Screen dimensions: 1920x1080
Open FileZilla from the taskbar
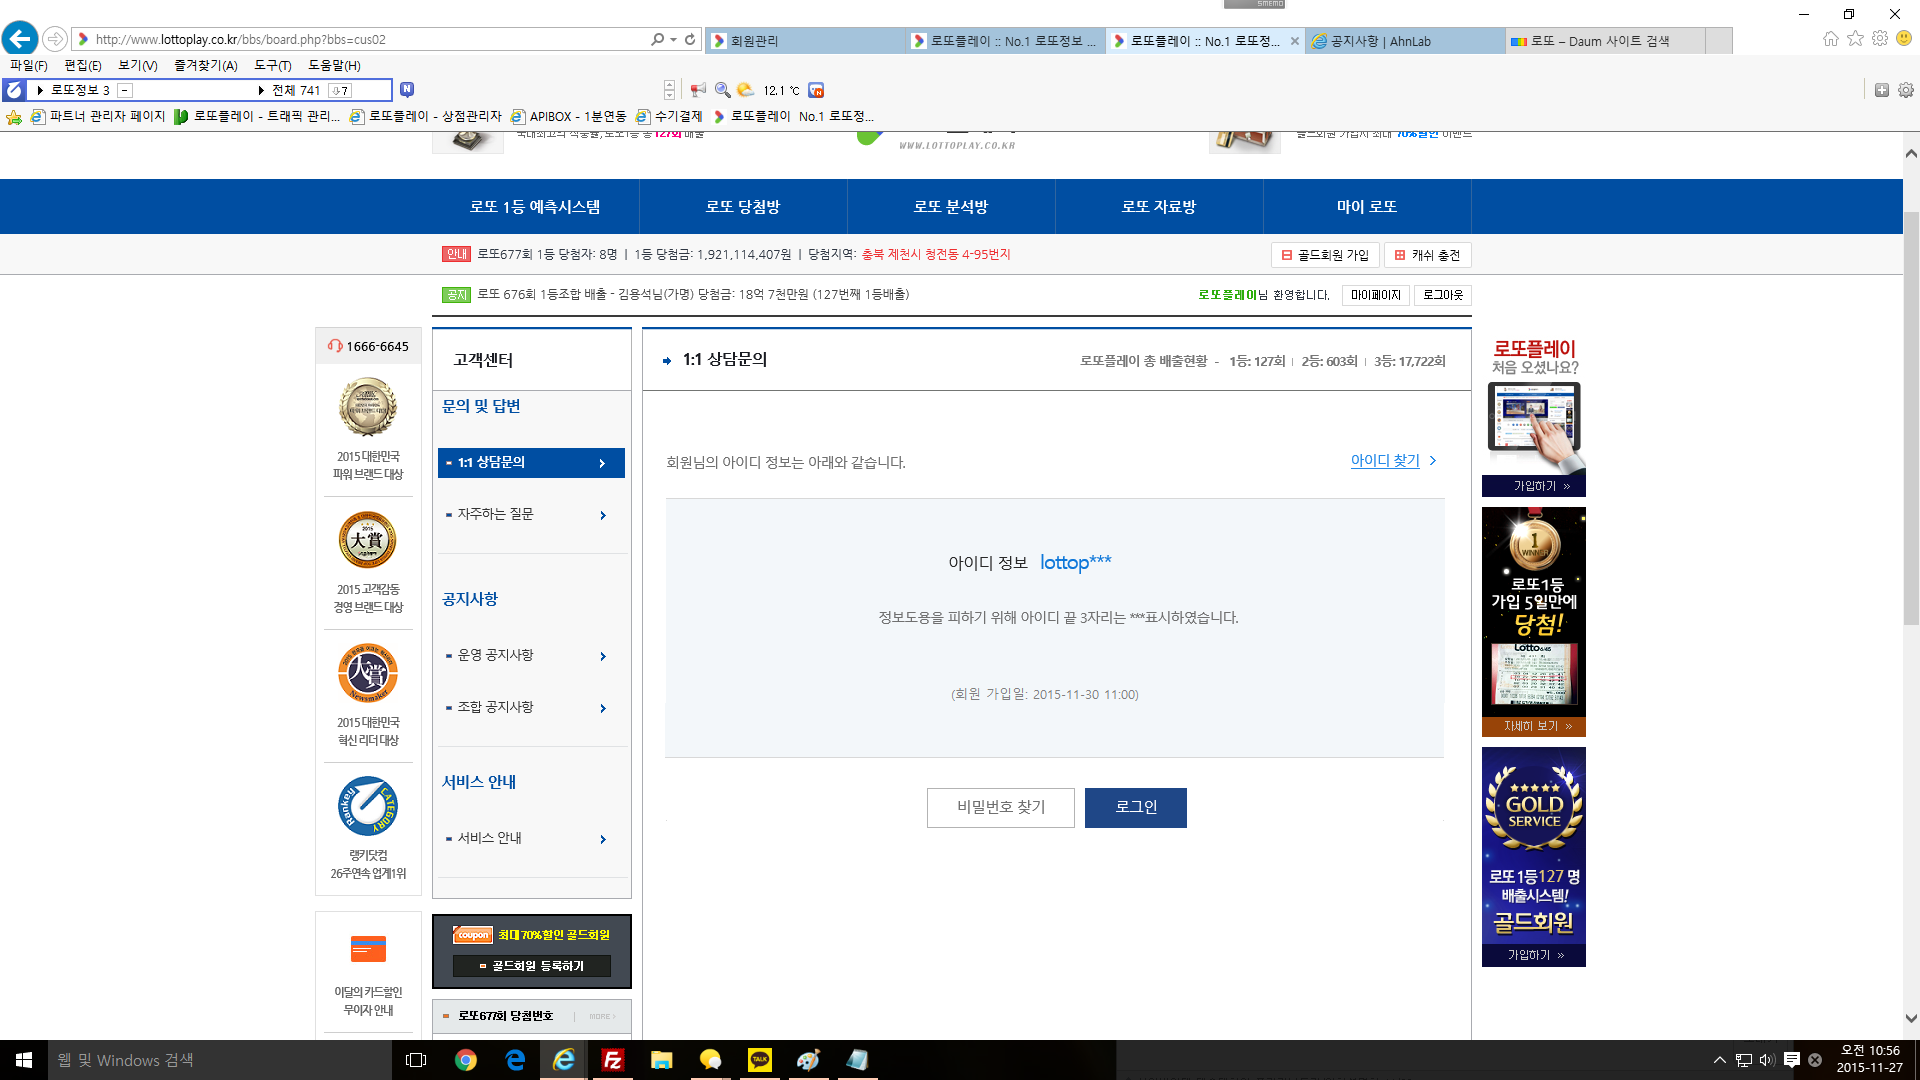pos(613,1060)
